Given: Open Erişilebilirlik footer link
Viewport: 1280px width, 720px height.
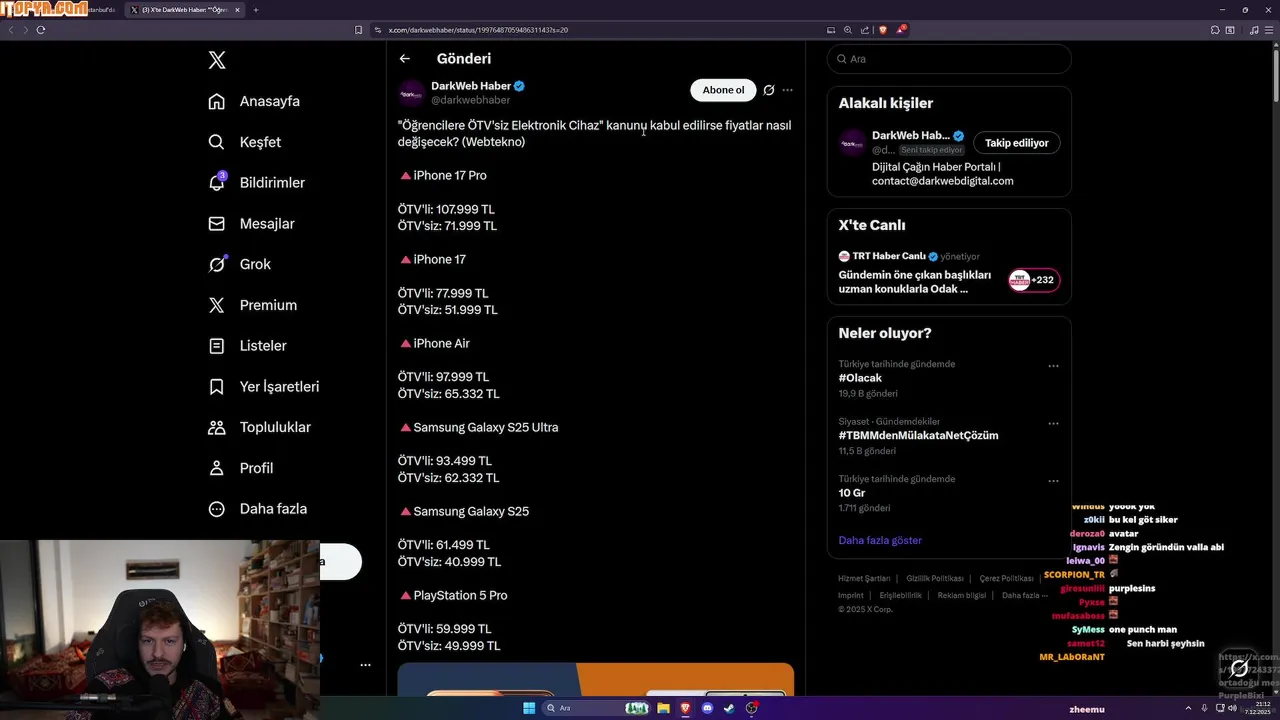Looking at the screenshot, I should 900,595.
